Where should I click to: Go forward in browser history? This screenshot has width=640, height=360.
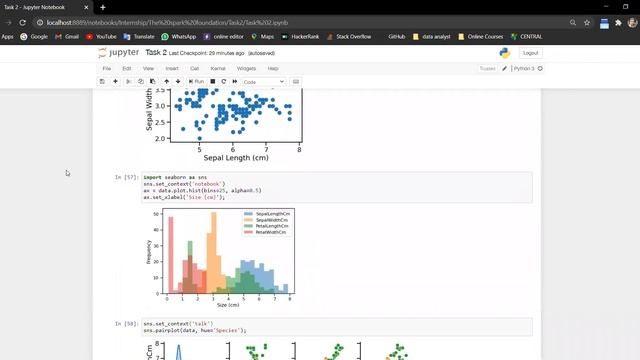point(8,23)
